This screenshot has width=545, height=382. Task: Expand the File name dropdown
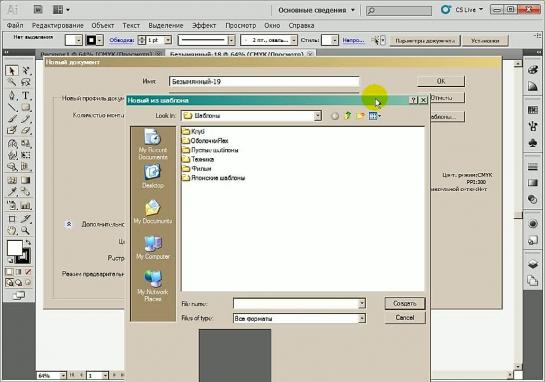(362, 303)
